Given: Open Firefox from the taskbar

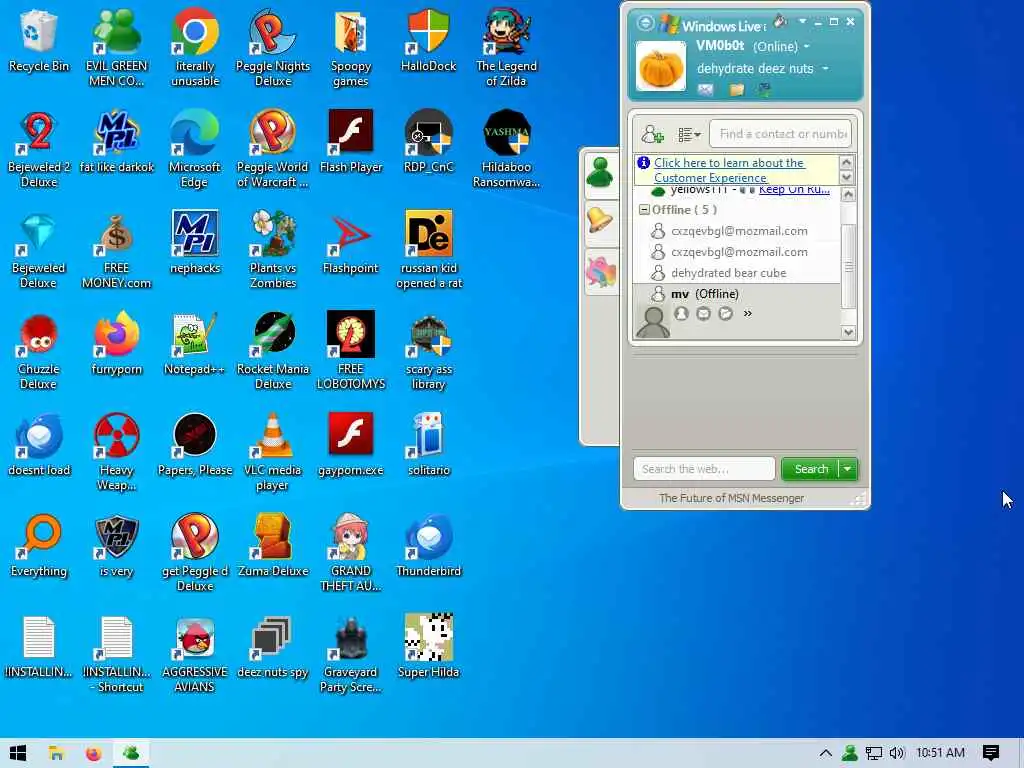Looking at the screenshot, I should pyautogui.click(x=93, y=753).
